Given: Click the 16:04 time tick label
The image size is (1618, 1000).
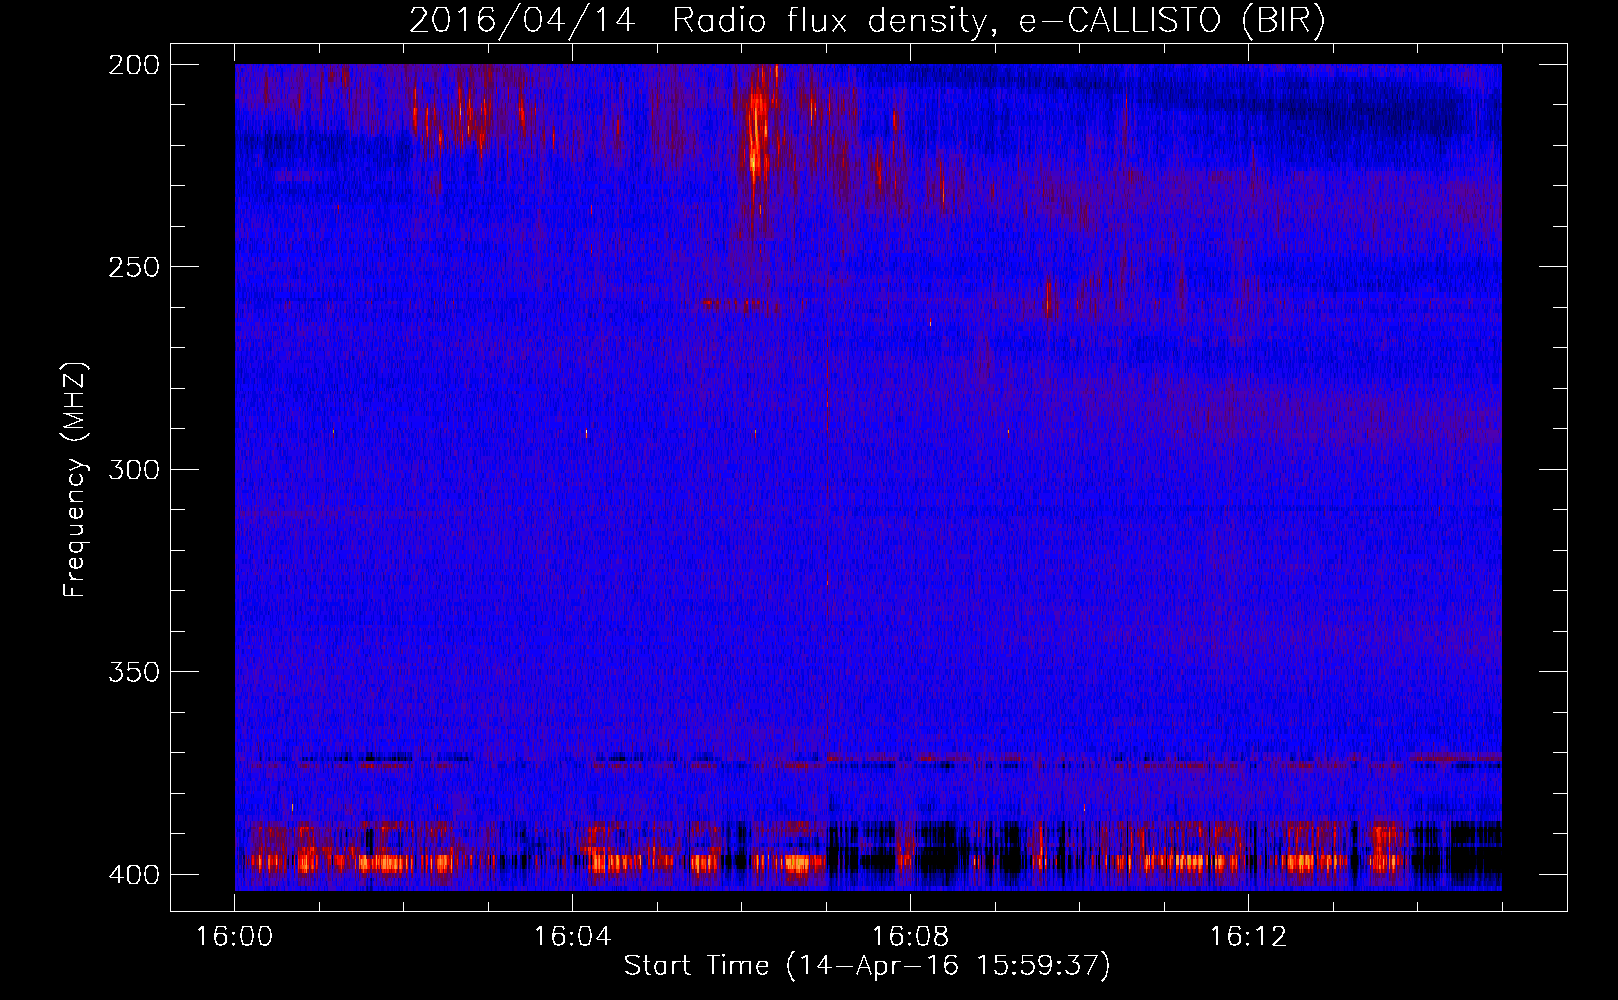Looking at the screenshot, I should point(572,937).
